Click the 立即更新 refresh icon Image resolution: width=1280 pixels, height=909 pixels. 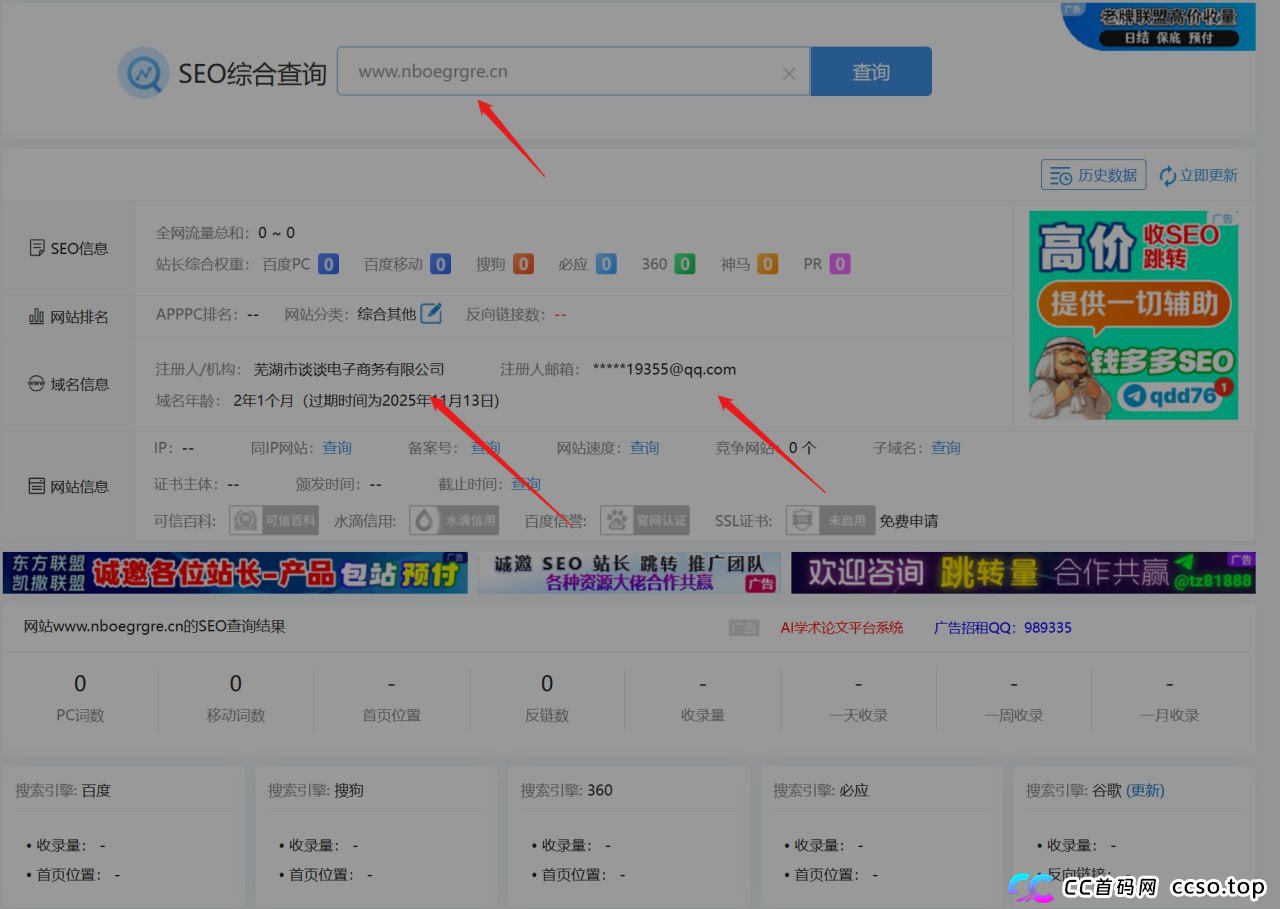[x=1166, y=174]
